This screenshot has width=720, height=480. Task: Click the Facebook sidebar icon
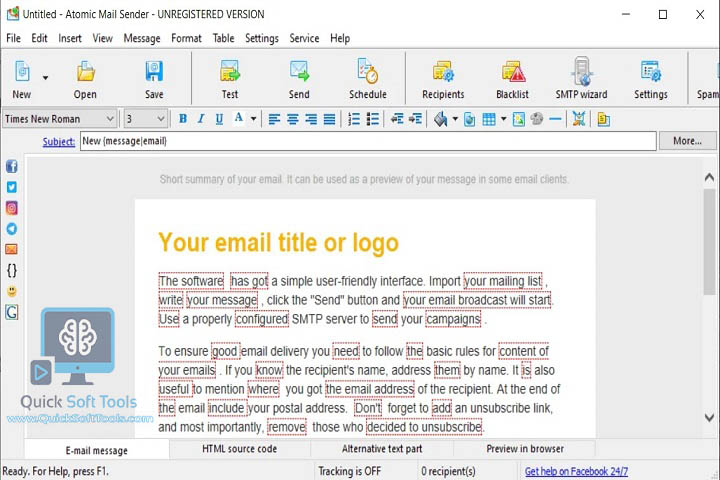12,166
